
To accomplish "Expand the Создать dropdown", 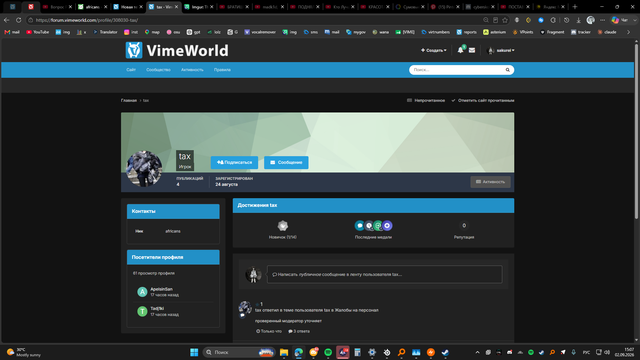I will [433, 50].
